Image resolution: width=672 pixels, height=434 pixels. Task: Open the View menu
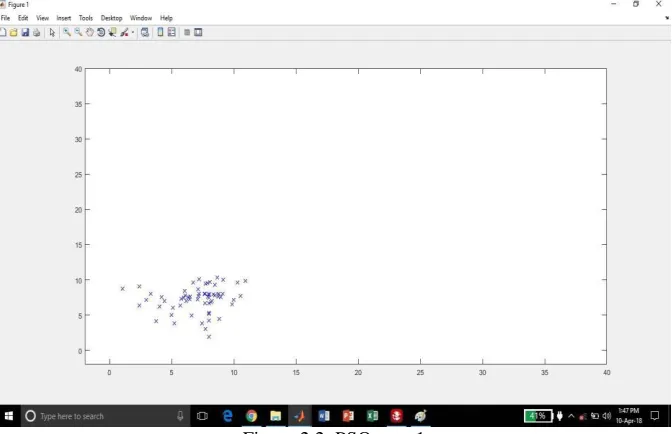coord(42,18)
